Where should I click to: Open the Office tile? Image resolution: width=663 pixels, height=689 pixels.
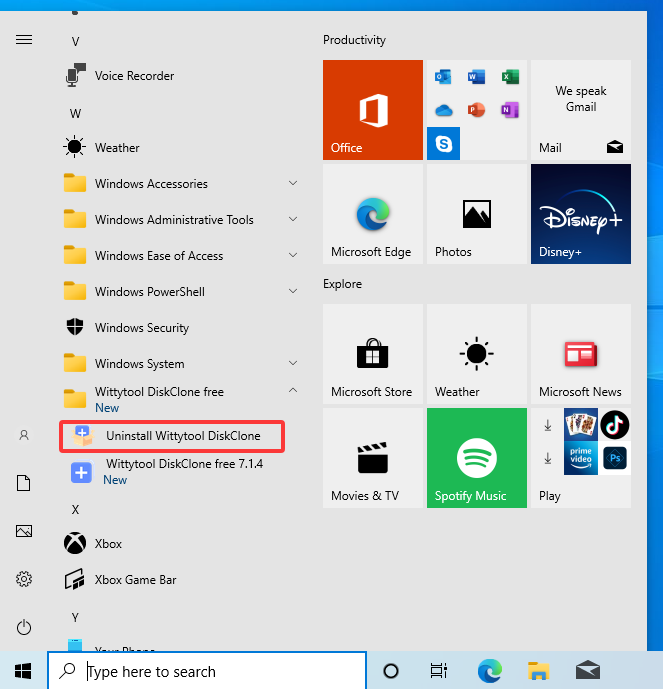click(x=373, y=110)
